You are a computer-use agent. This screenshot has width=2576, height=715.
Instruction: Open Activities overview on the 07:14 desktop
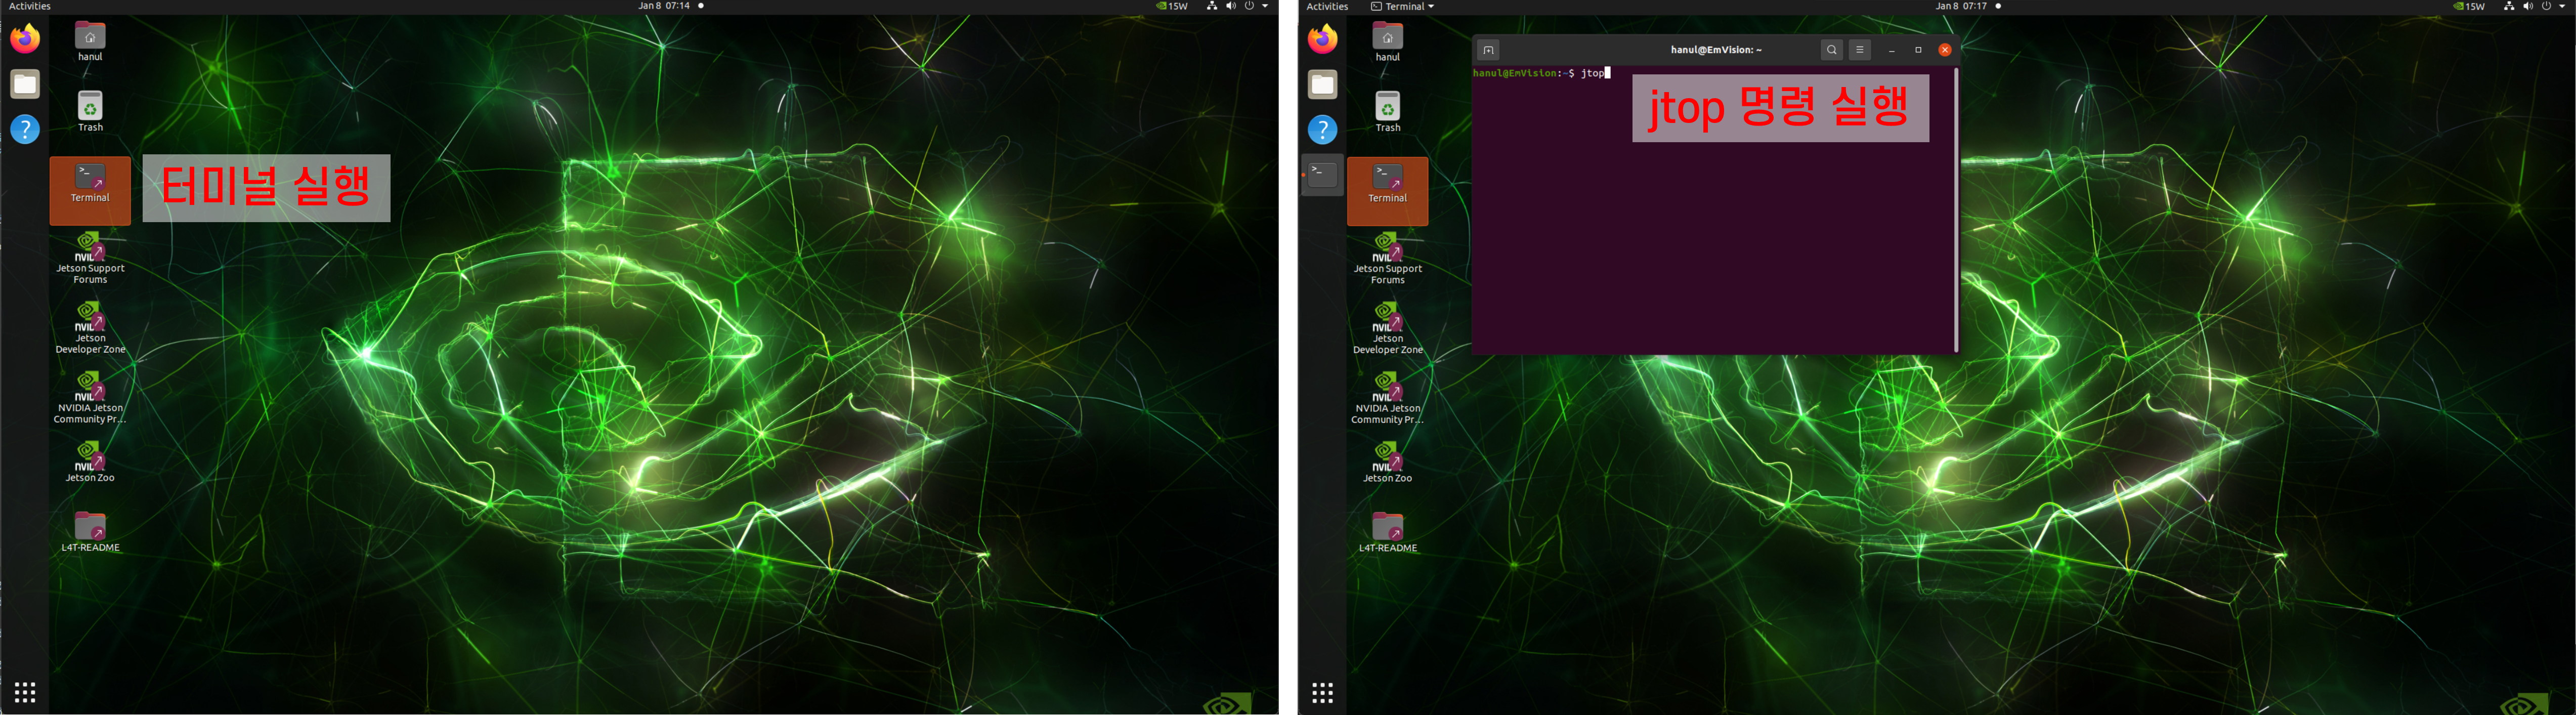tap(29, 6)
